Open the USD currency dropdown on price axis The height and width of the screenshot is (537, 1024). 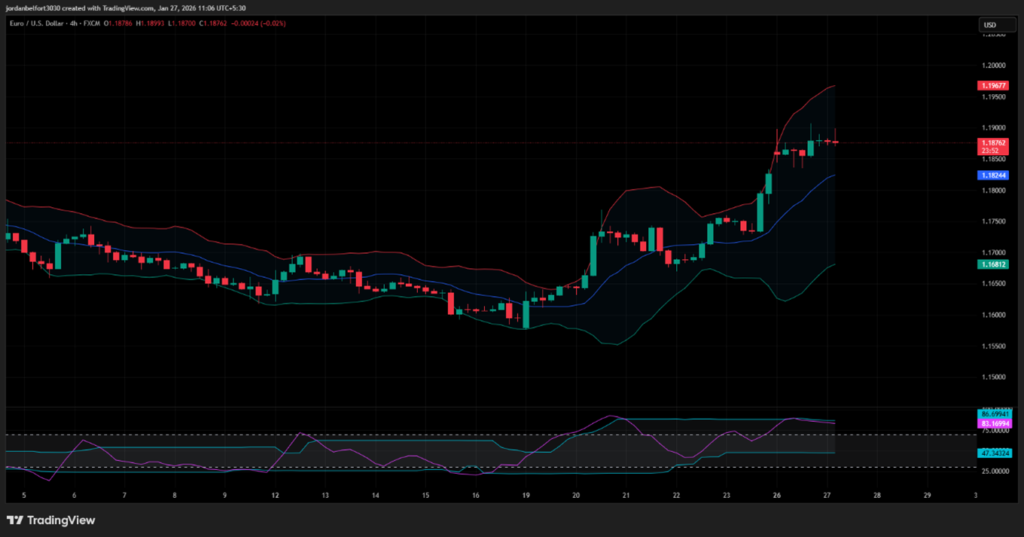(x=990, y=25)
